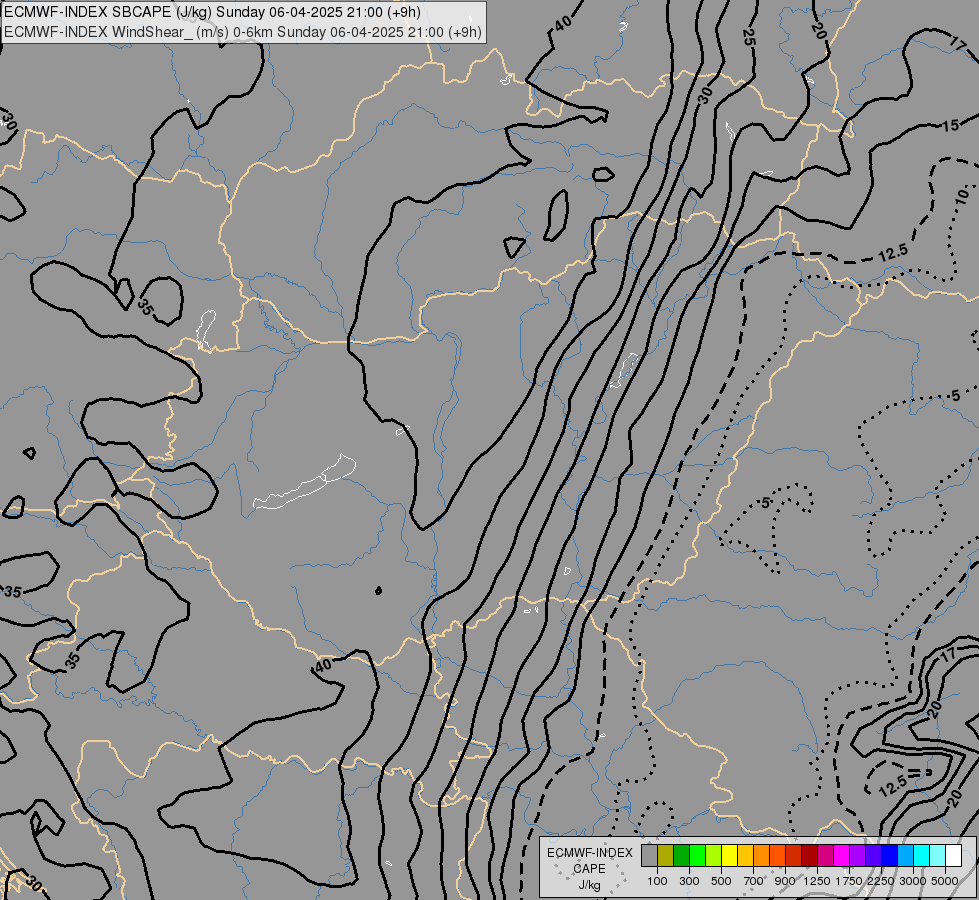Click the J/kg unit label in the legend
This screenshot has height=900, width=979.
(x=589, y=885)
